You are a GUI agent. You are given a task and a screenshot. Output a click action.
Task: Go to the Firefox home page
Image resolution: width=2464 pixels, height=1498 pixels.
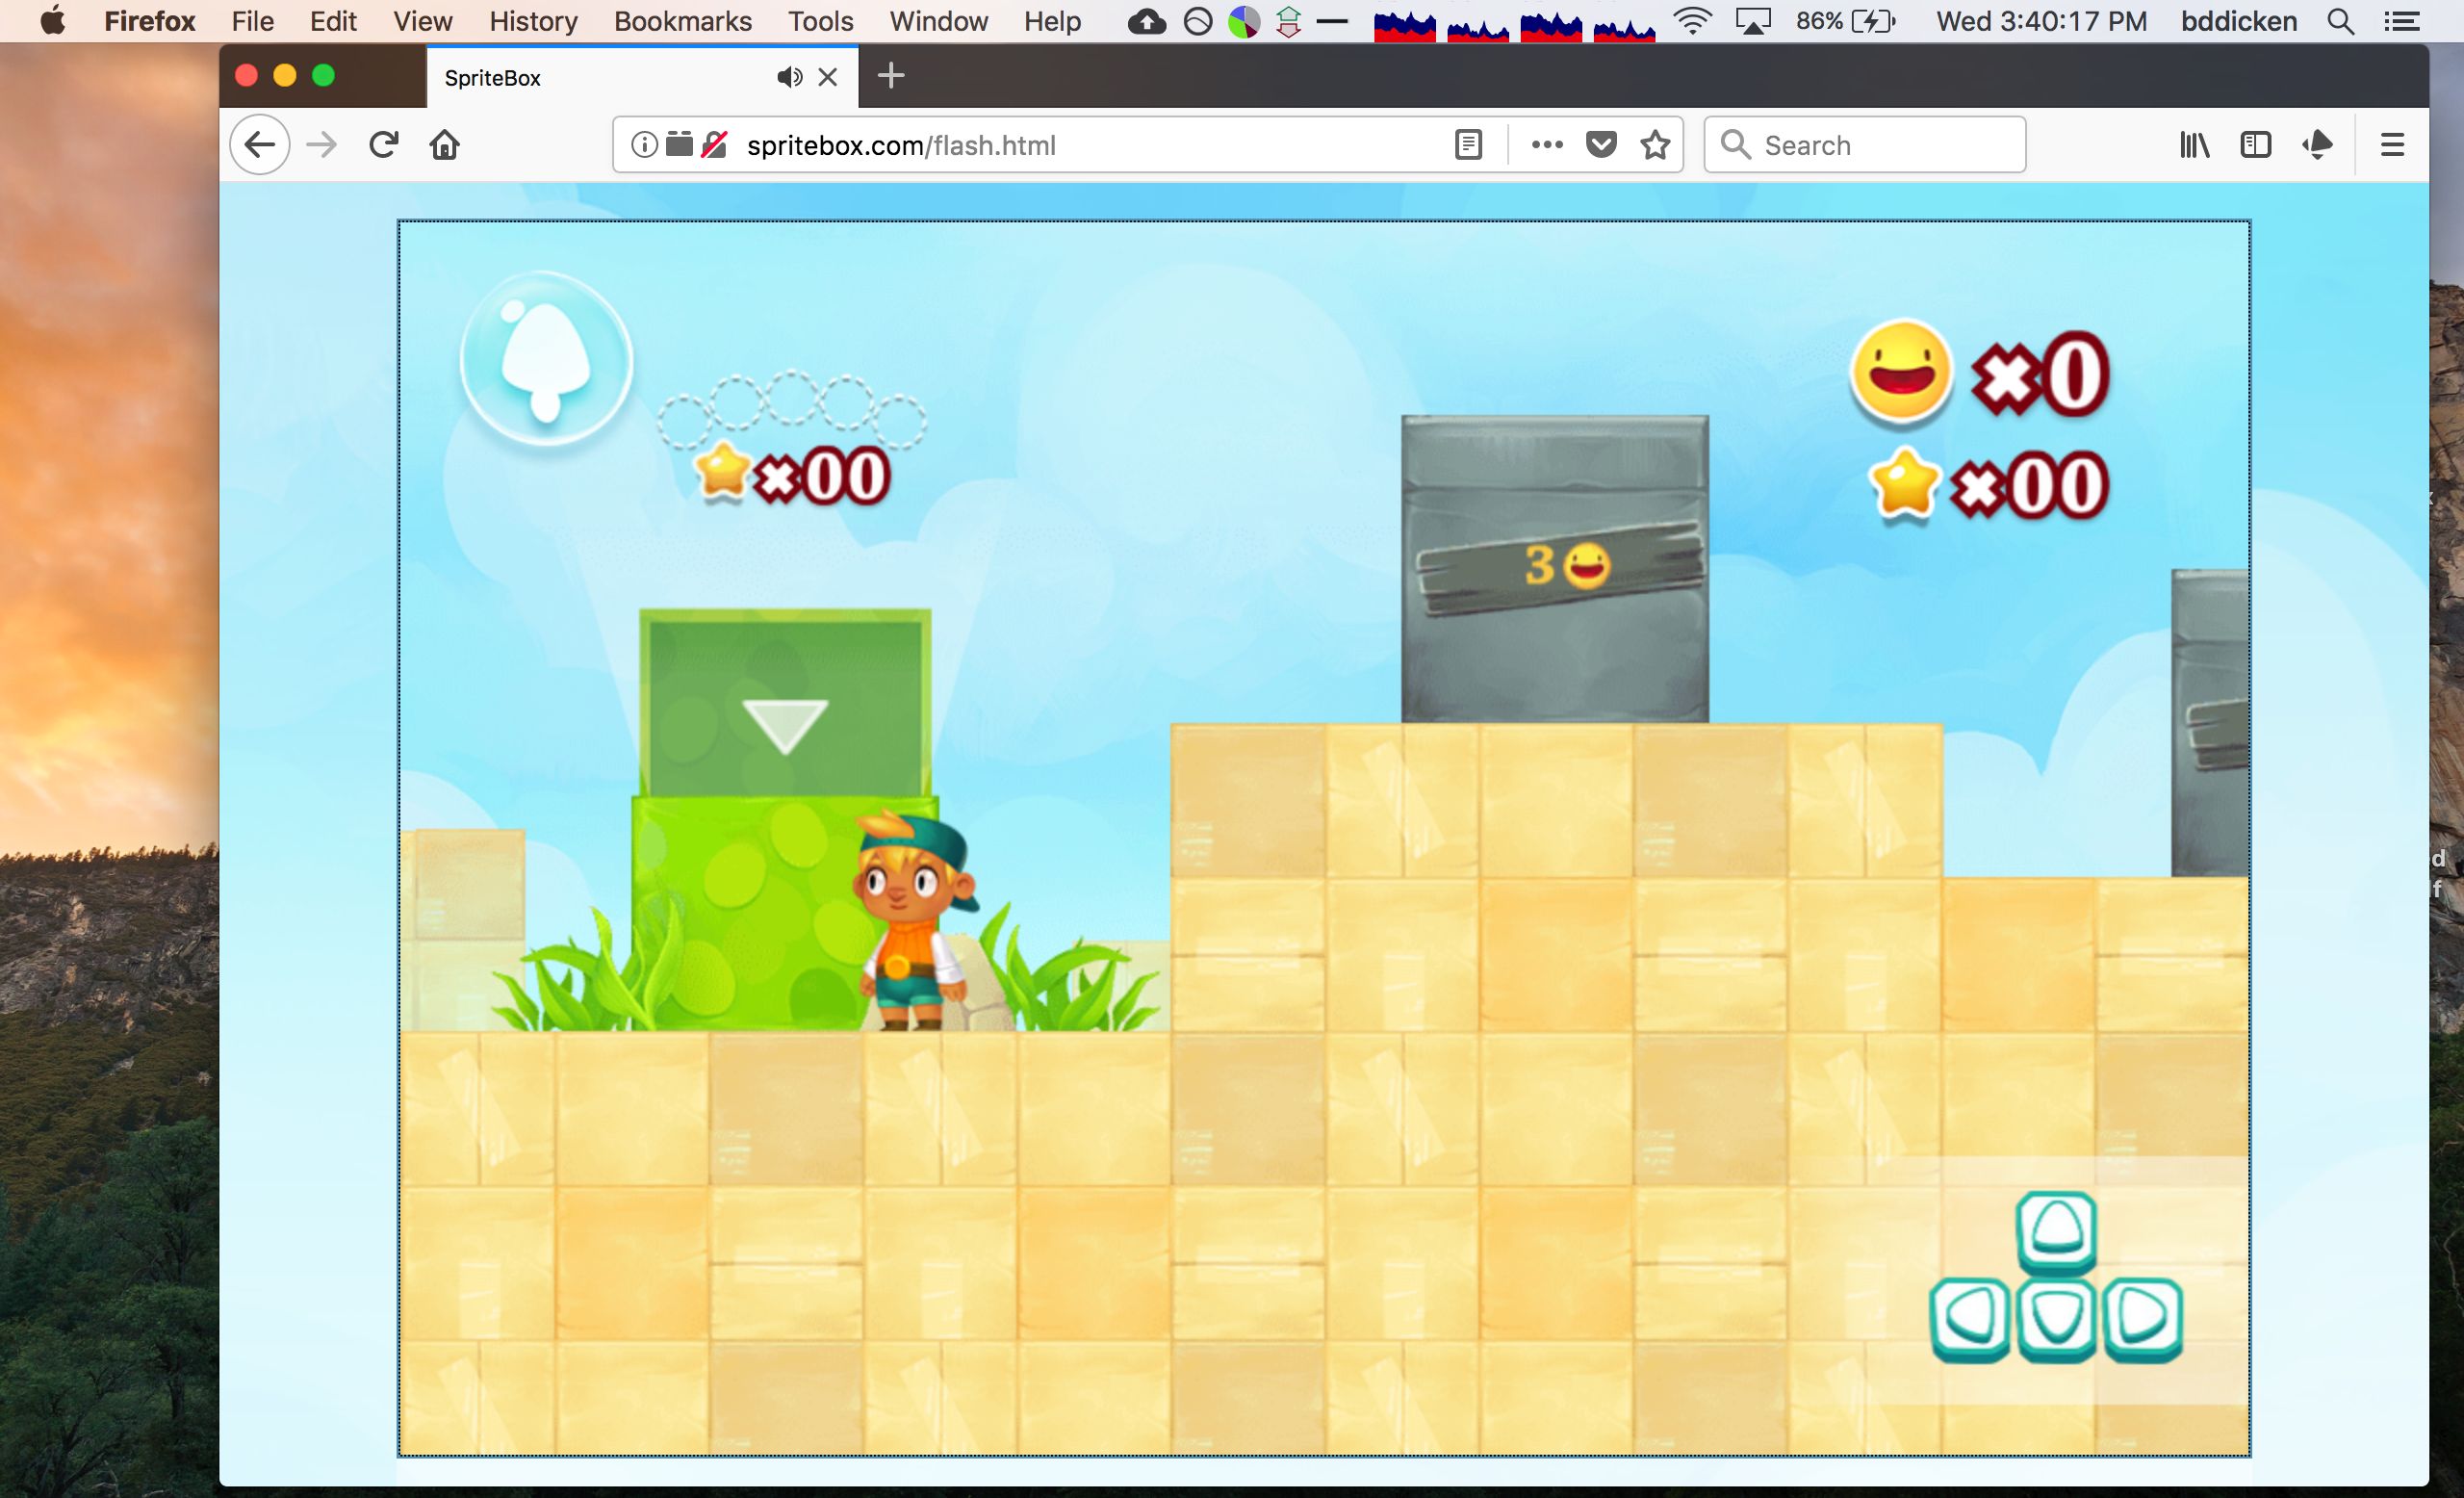tap(444, 145)
